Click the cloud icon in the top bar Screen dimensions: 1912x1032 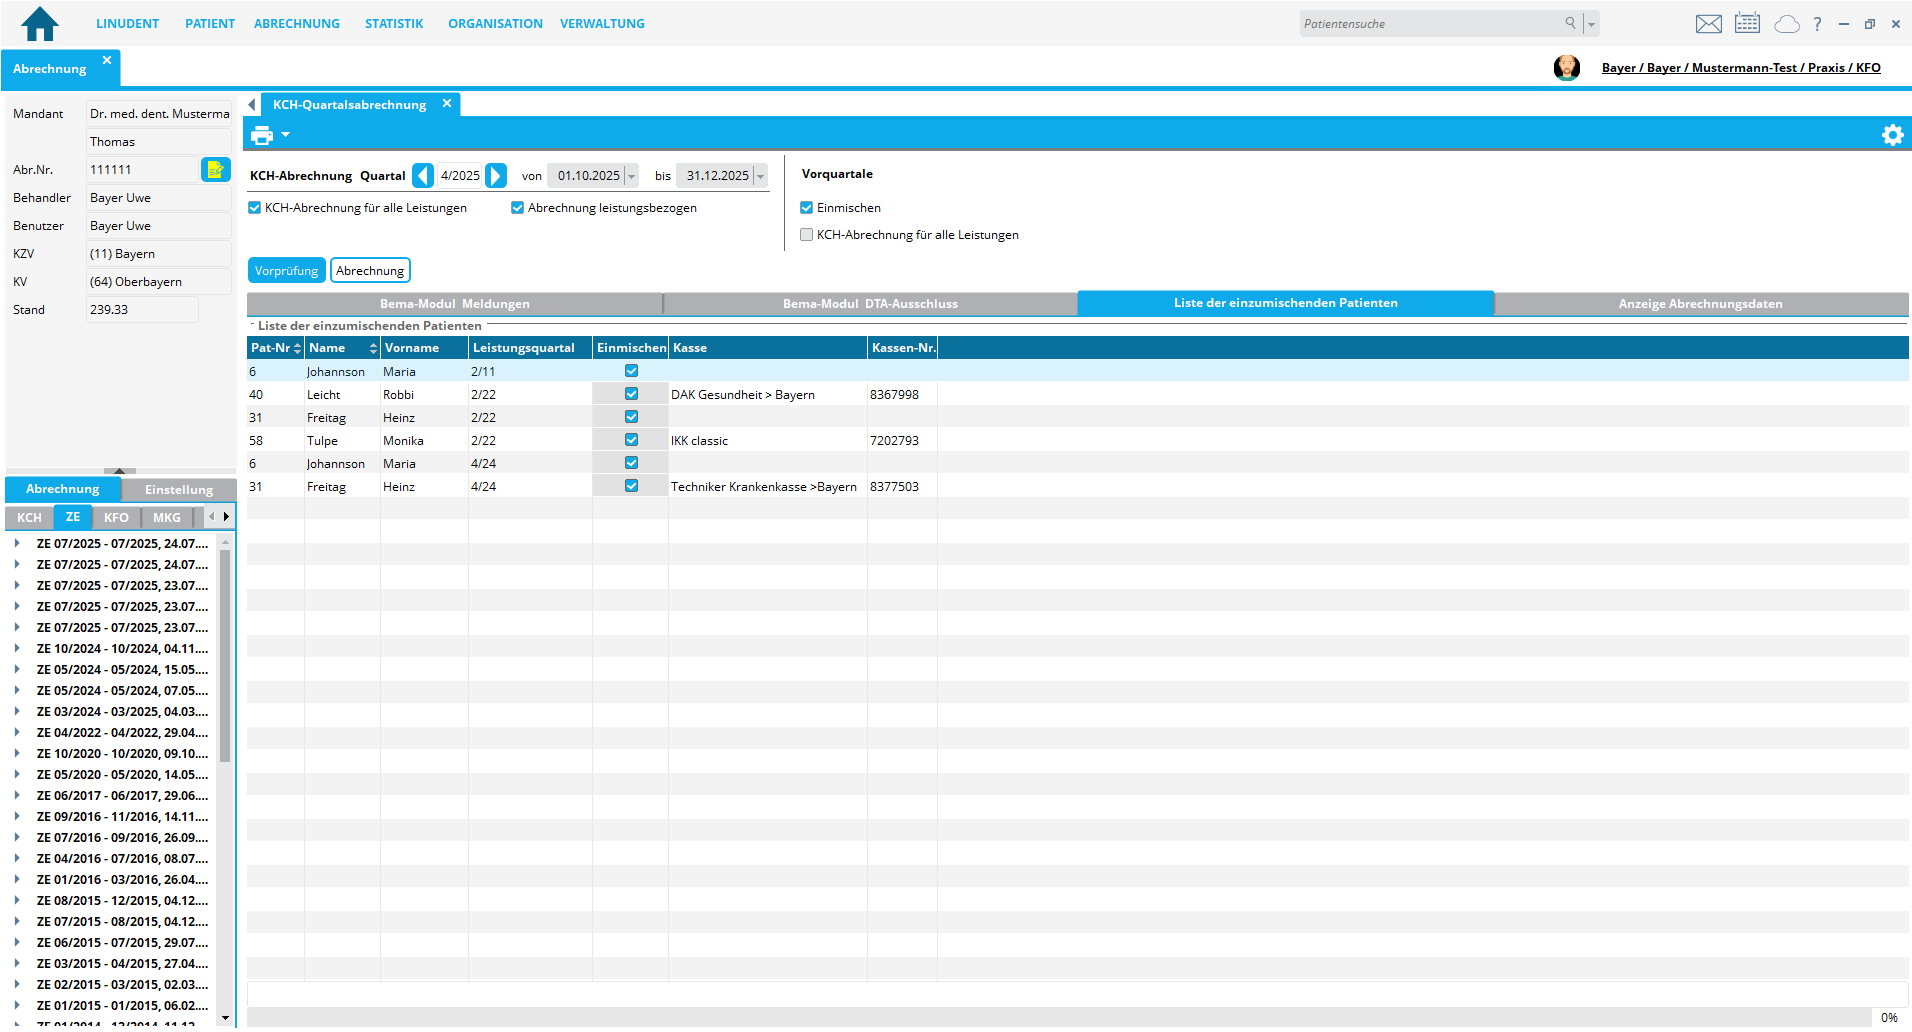tap(1786, 24)
